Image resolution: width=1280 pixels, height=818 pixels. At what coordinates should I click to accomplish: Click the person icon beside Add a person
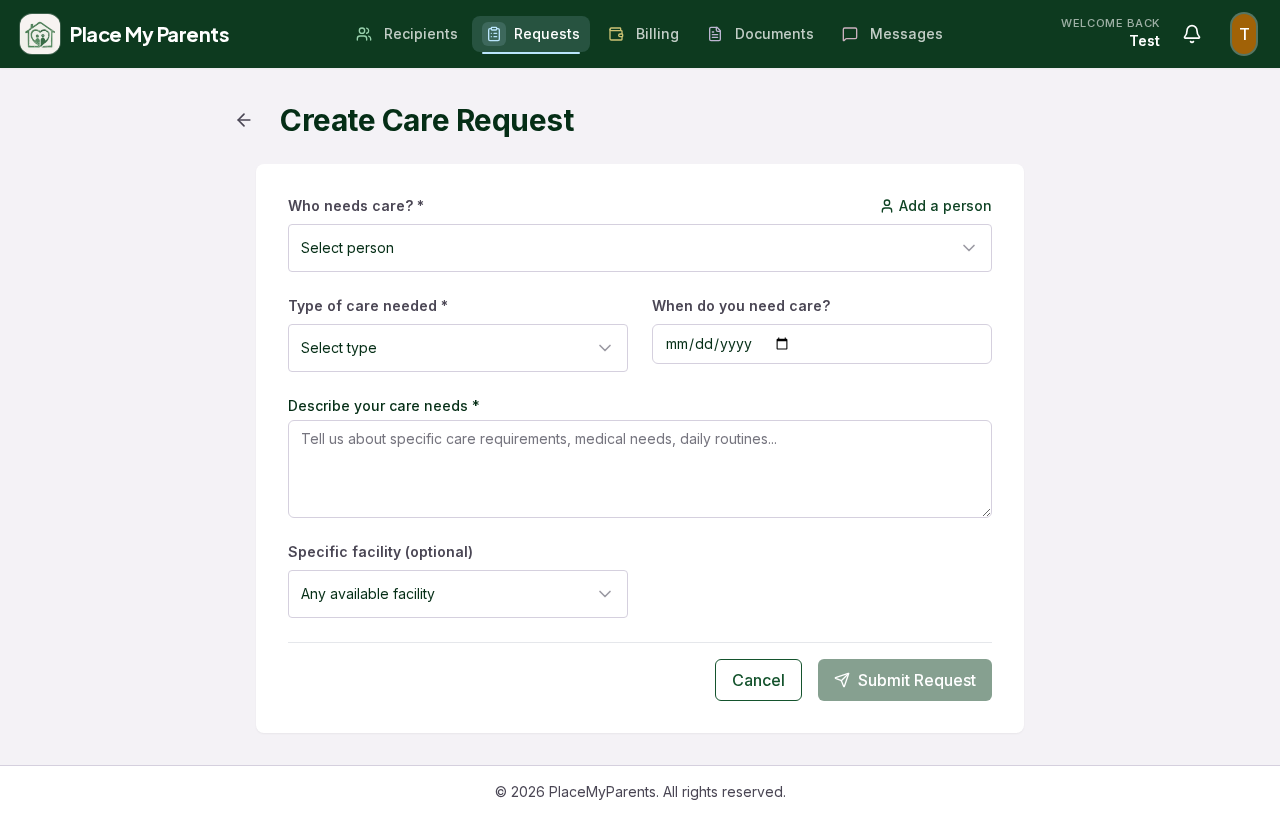(x=887, y=206)
